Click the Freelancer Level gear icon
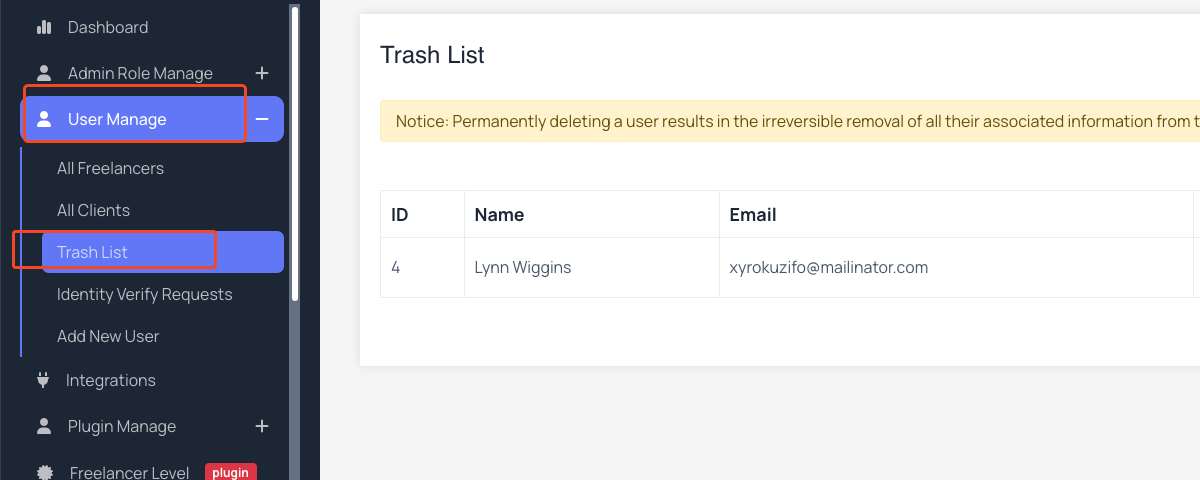The height and width of the screenshot is (480, 1200). pos(44,472)
